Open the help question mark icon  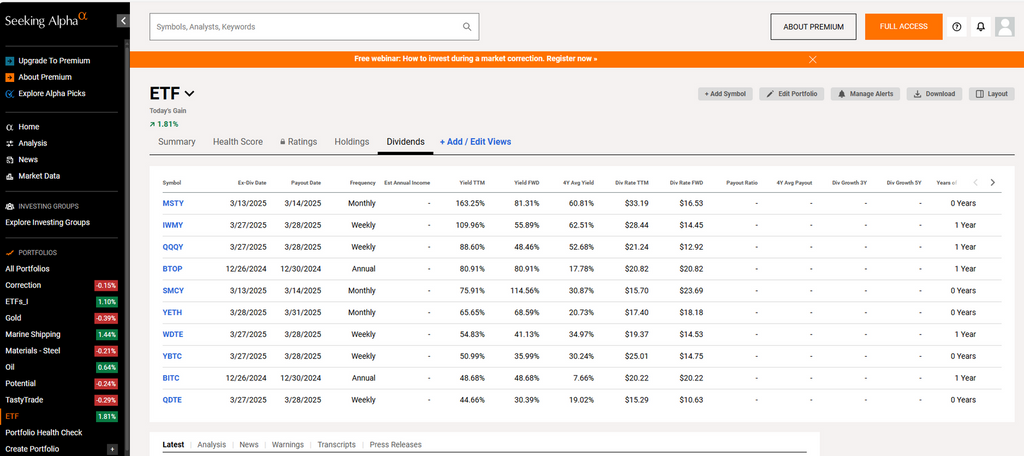(x=956, y=27)
